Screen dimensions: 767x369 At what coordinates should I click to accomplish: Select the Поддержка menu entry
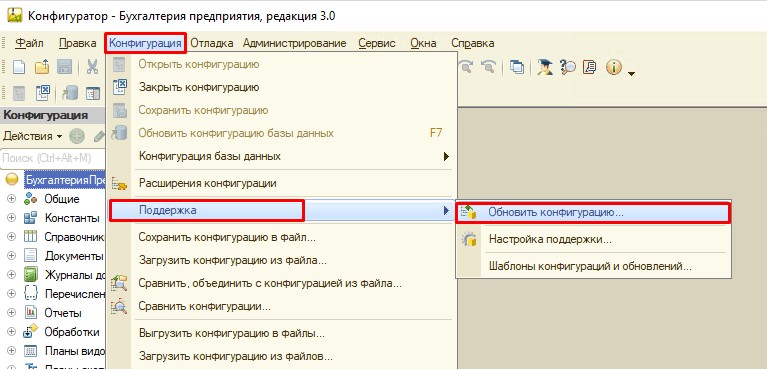pos(281,210)
